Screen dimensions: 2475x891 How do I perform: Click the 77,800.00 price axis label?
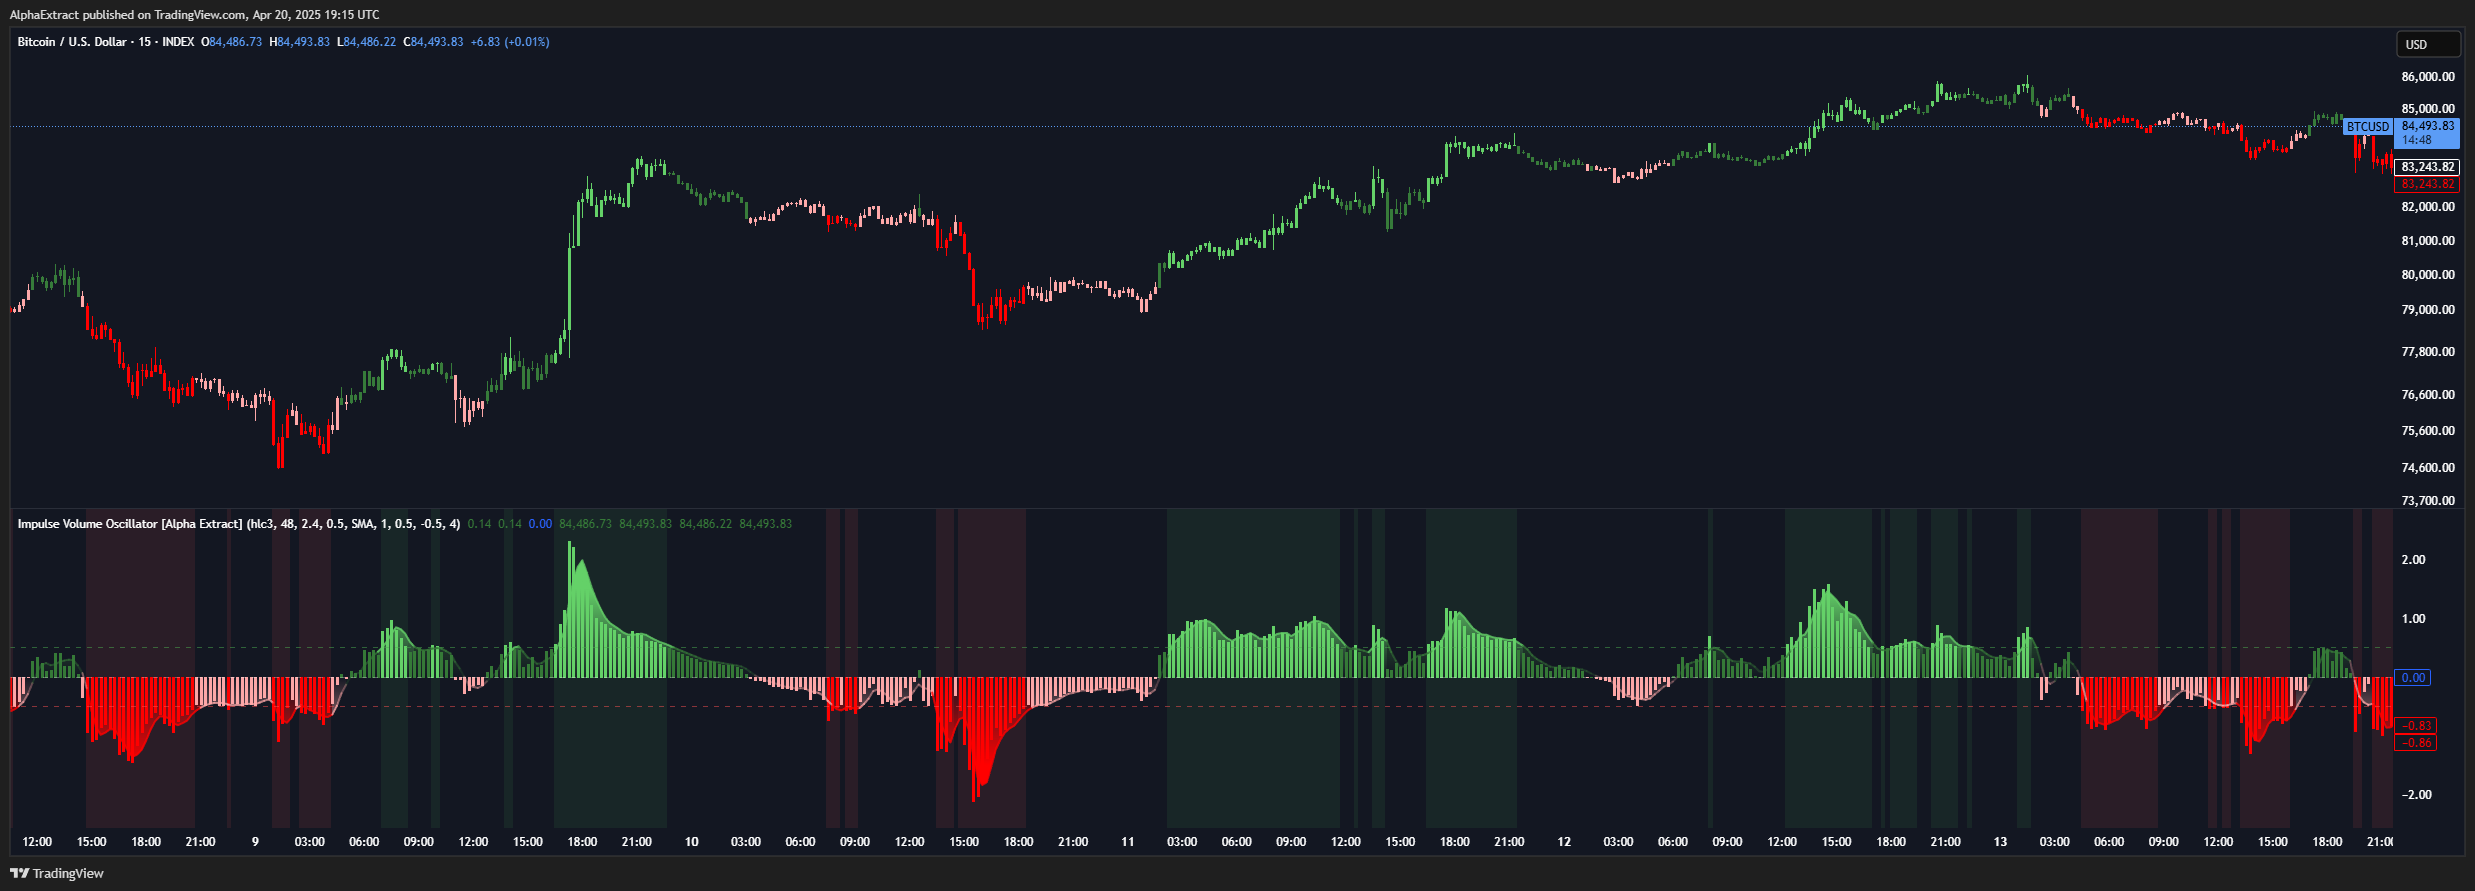[x=2428, y=352]
